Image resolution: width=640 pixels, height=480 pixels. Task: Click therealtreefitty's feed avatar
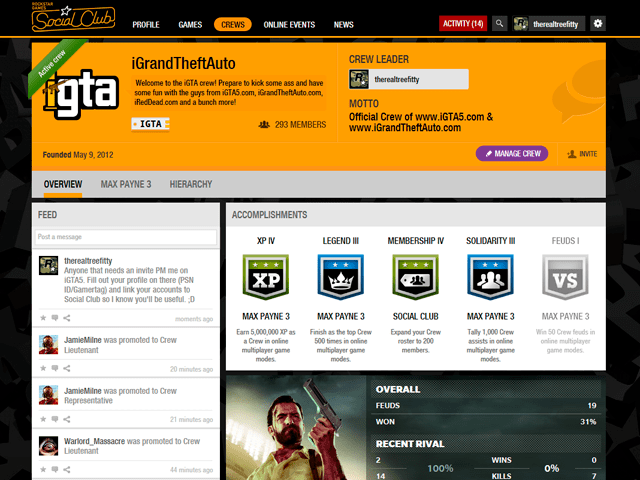click(49, 266)
